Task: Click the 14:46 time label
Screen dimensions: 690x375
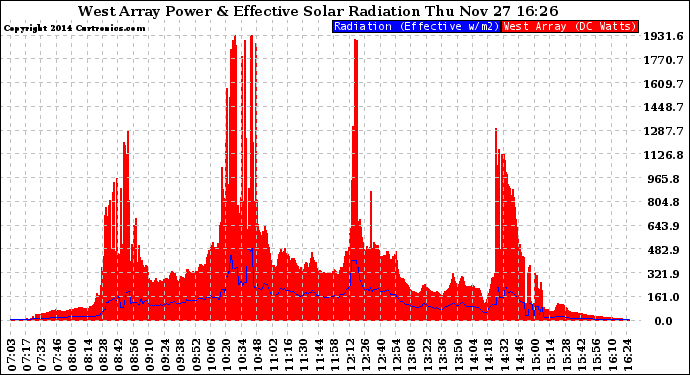Action: tap(519, 354)
